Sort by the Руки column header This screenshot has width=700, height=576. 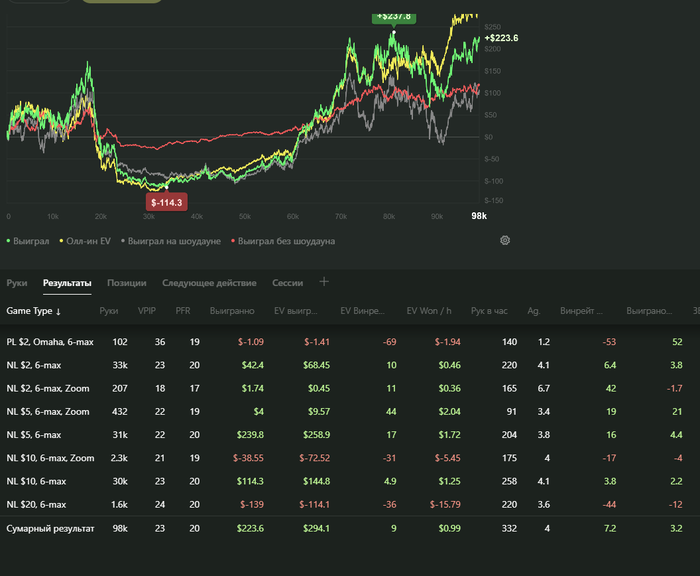coord(109,311)
